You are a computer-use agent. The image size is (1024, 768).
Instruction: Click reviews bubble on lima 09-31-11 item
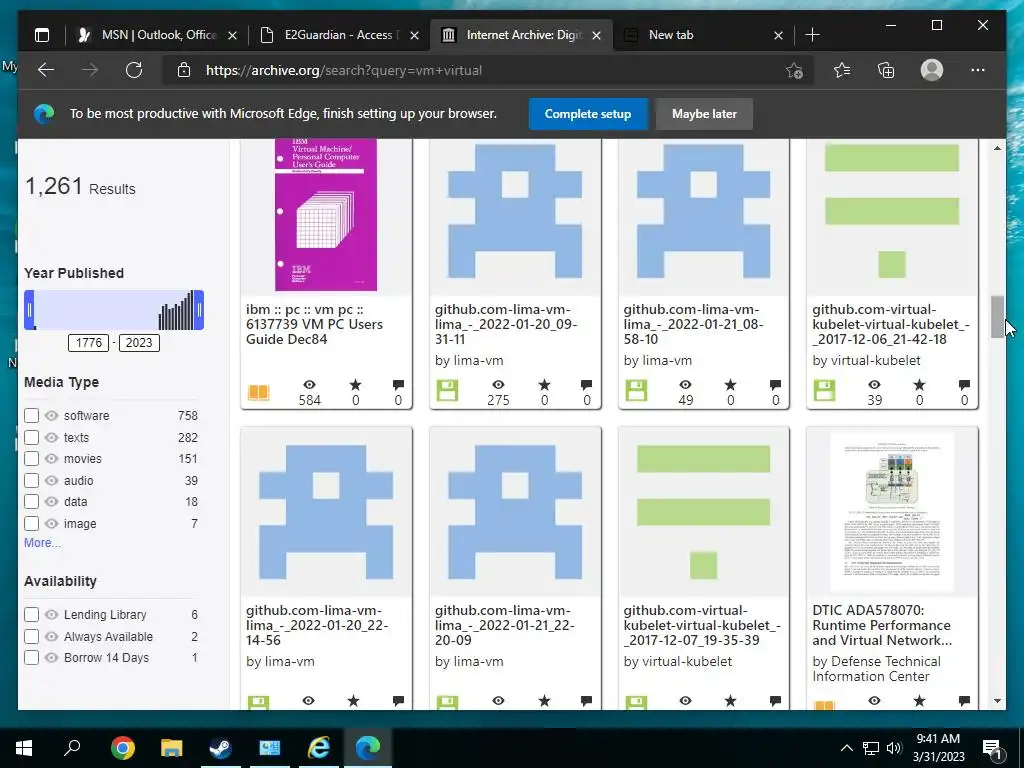click(x=586, y=385)
